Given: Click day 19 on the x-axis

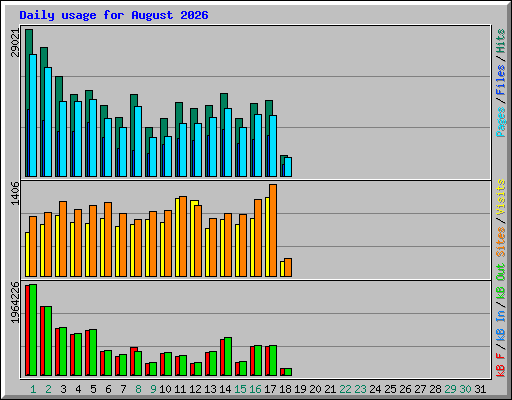Looking at the screenshot, I should point(300,389).
